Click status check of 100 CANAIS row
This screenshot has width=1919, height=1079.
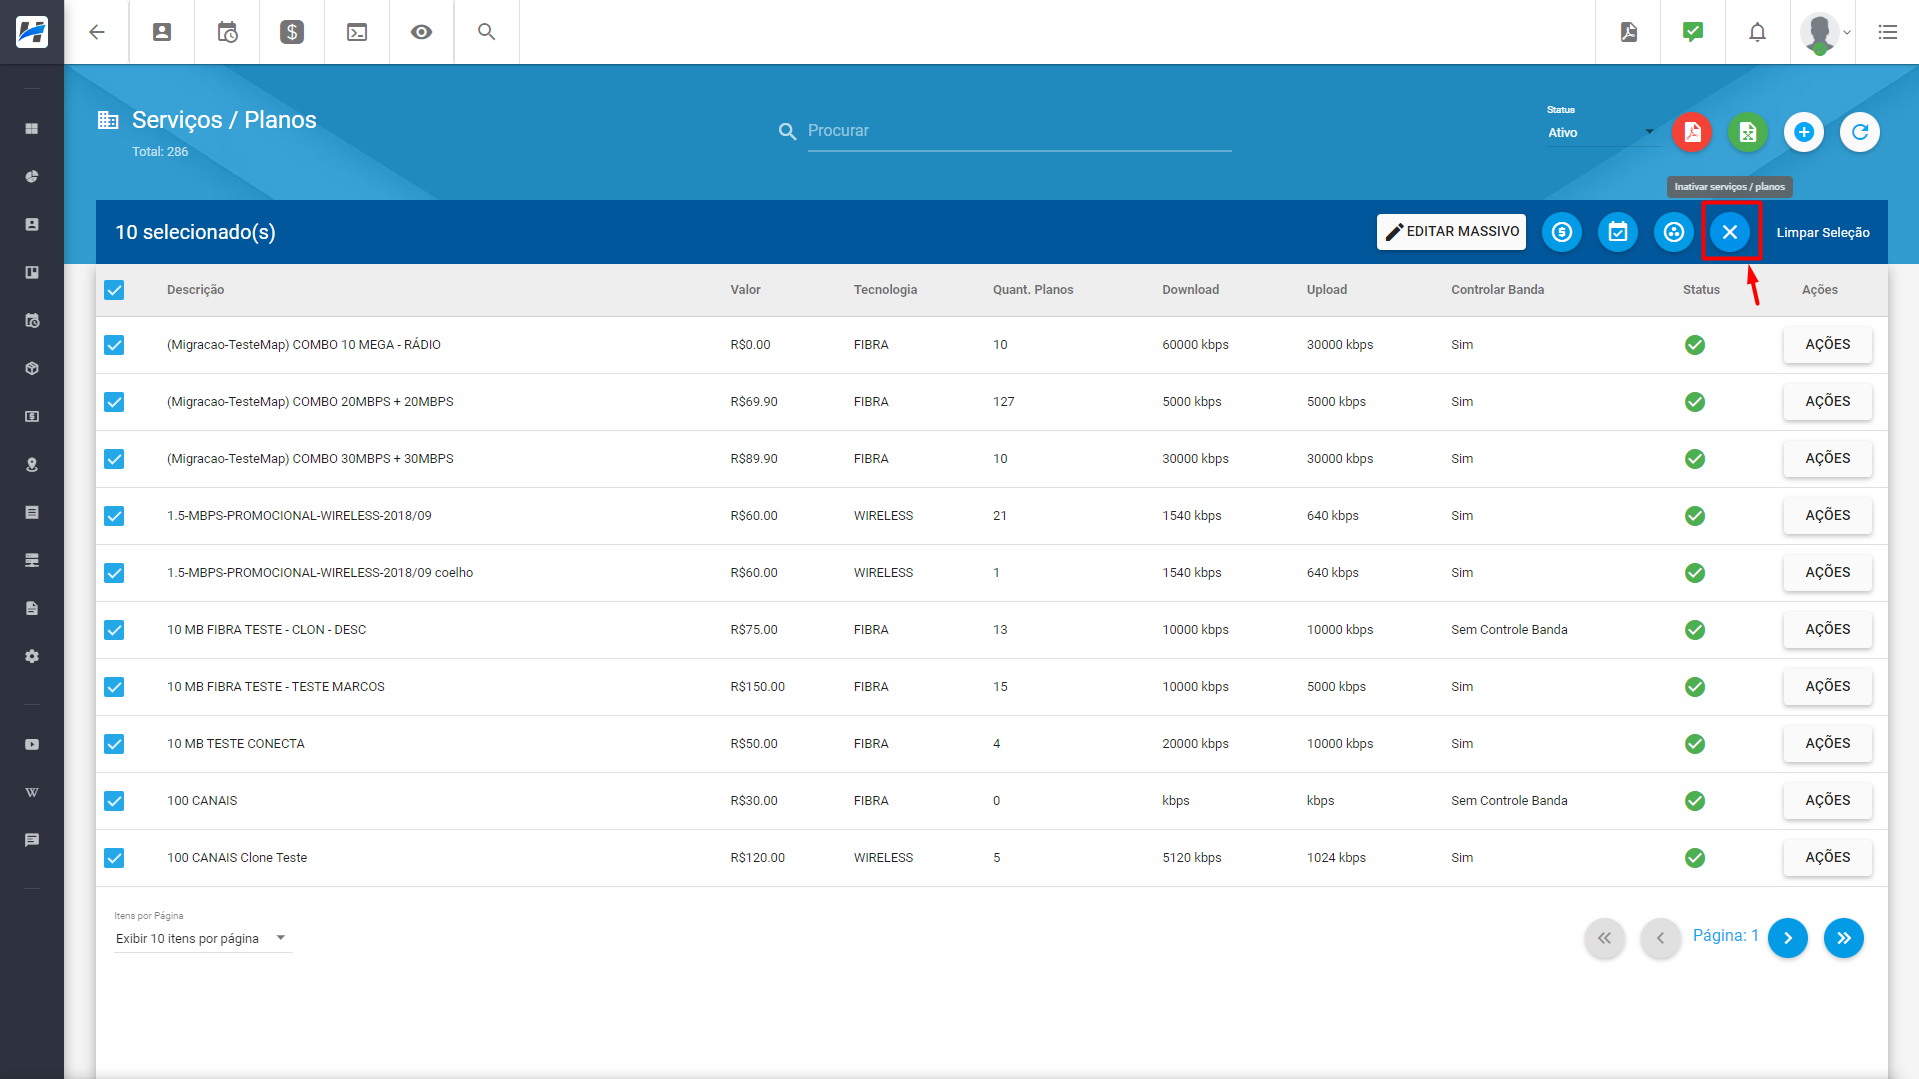pos(1694,801)
